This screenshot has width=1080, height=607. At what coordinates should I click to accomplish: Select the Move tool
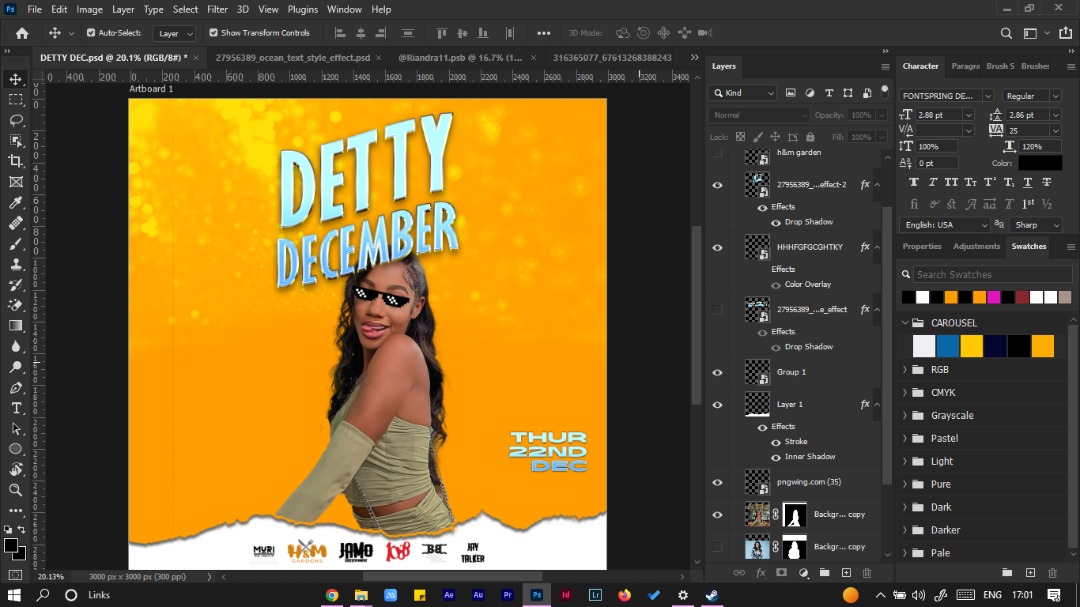click(14, 78)
